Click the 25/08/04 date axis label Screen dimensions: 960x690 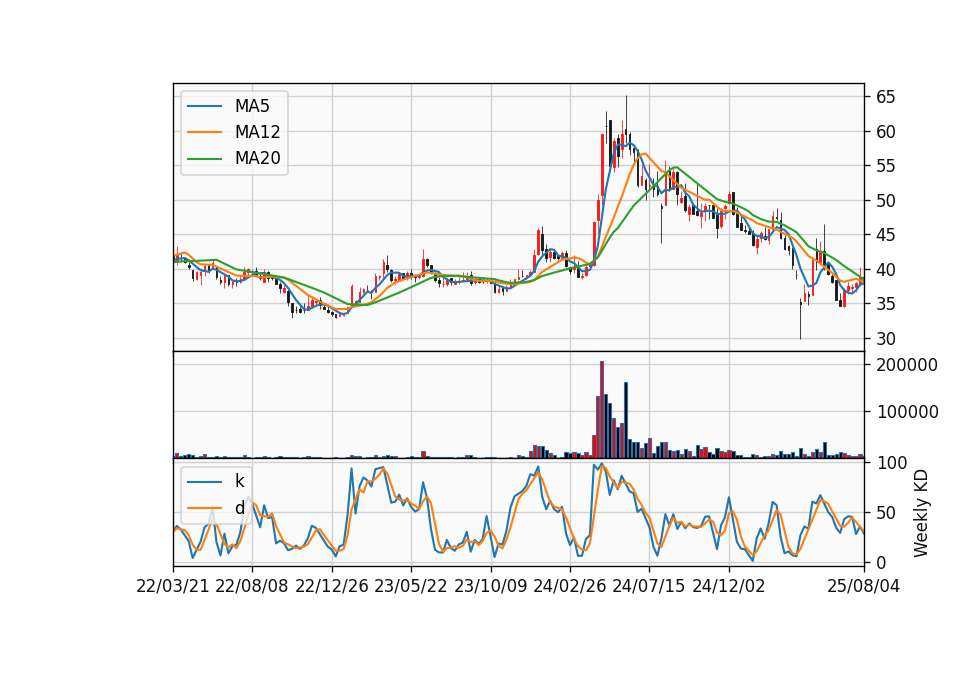(x=863, y=586)
